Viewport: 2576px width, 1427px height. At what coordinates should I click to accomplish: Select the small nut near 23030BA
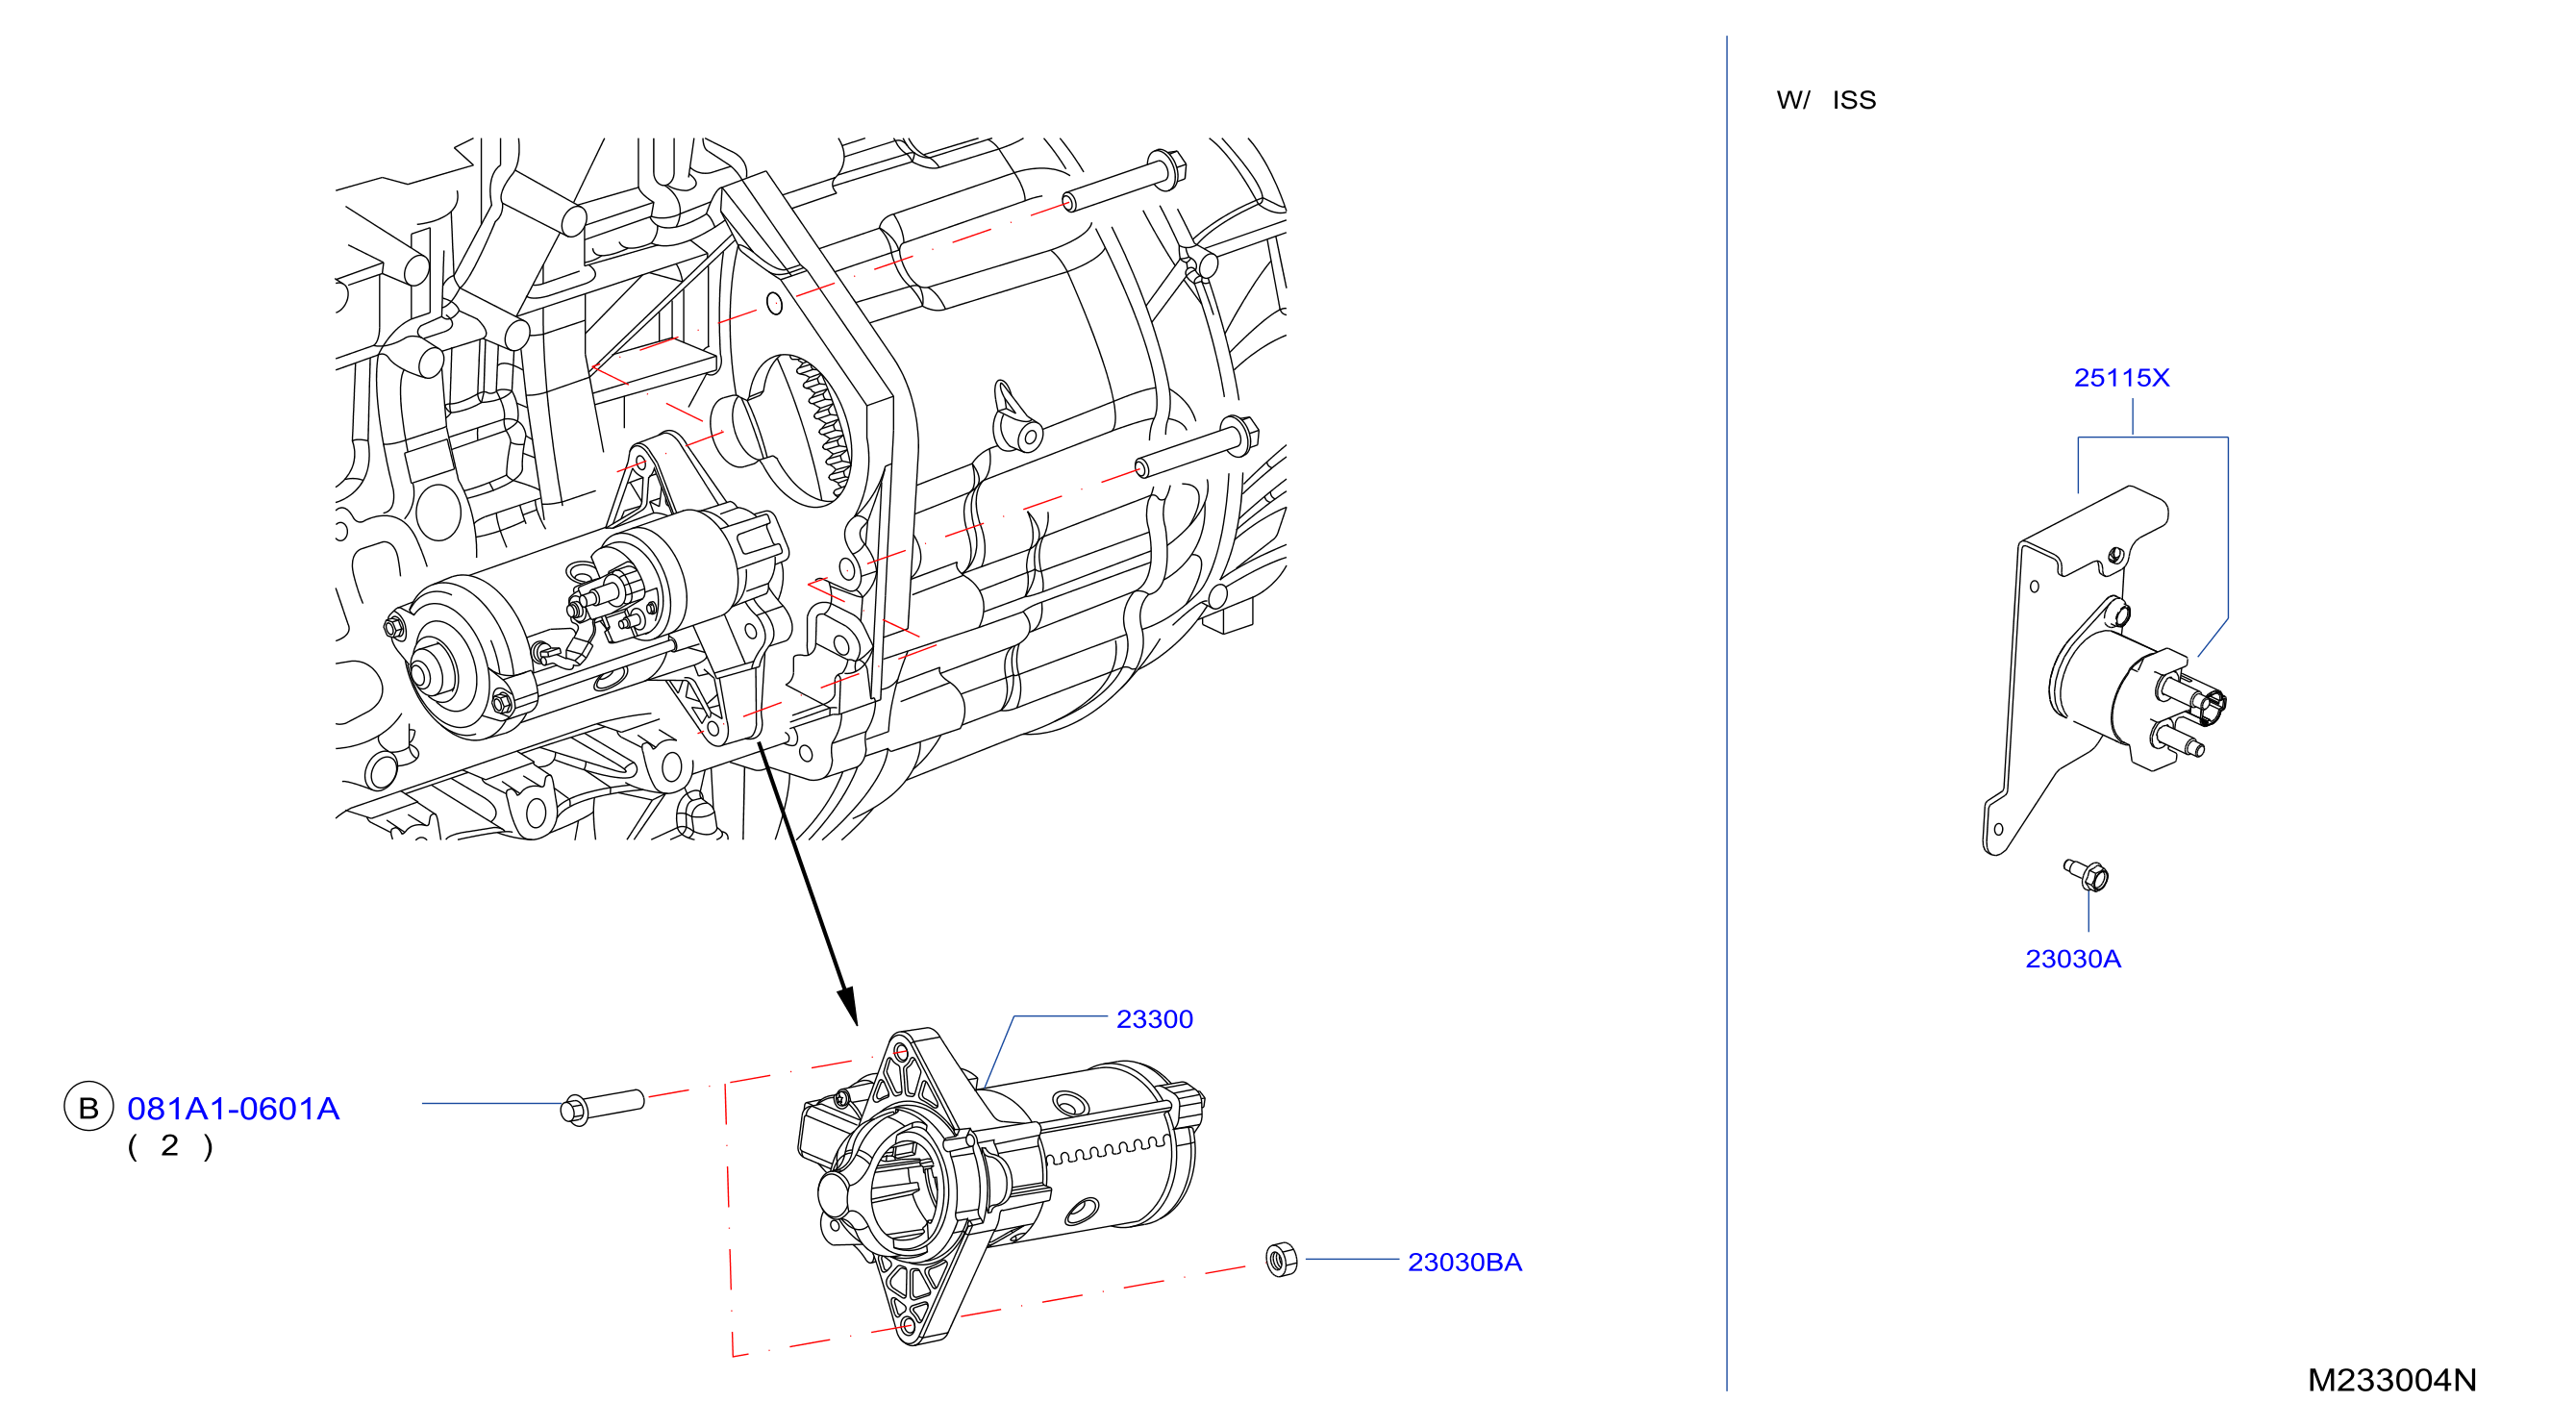[1281, 1259]
